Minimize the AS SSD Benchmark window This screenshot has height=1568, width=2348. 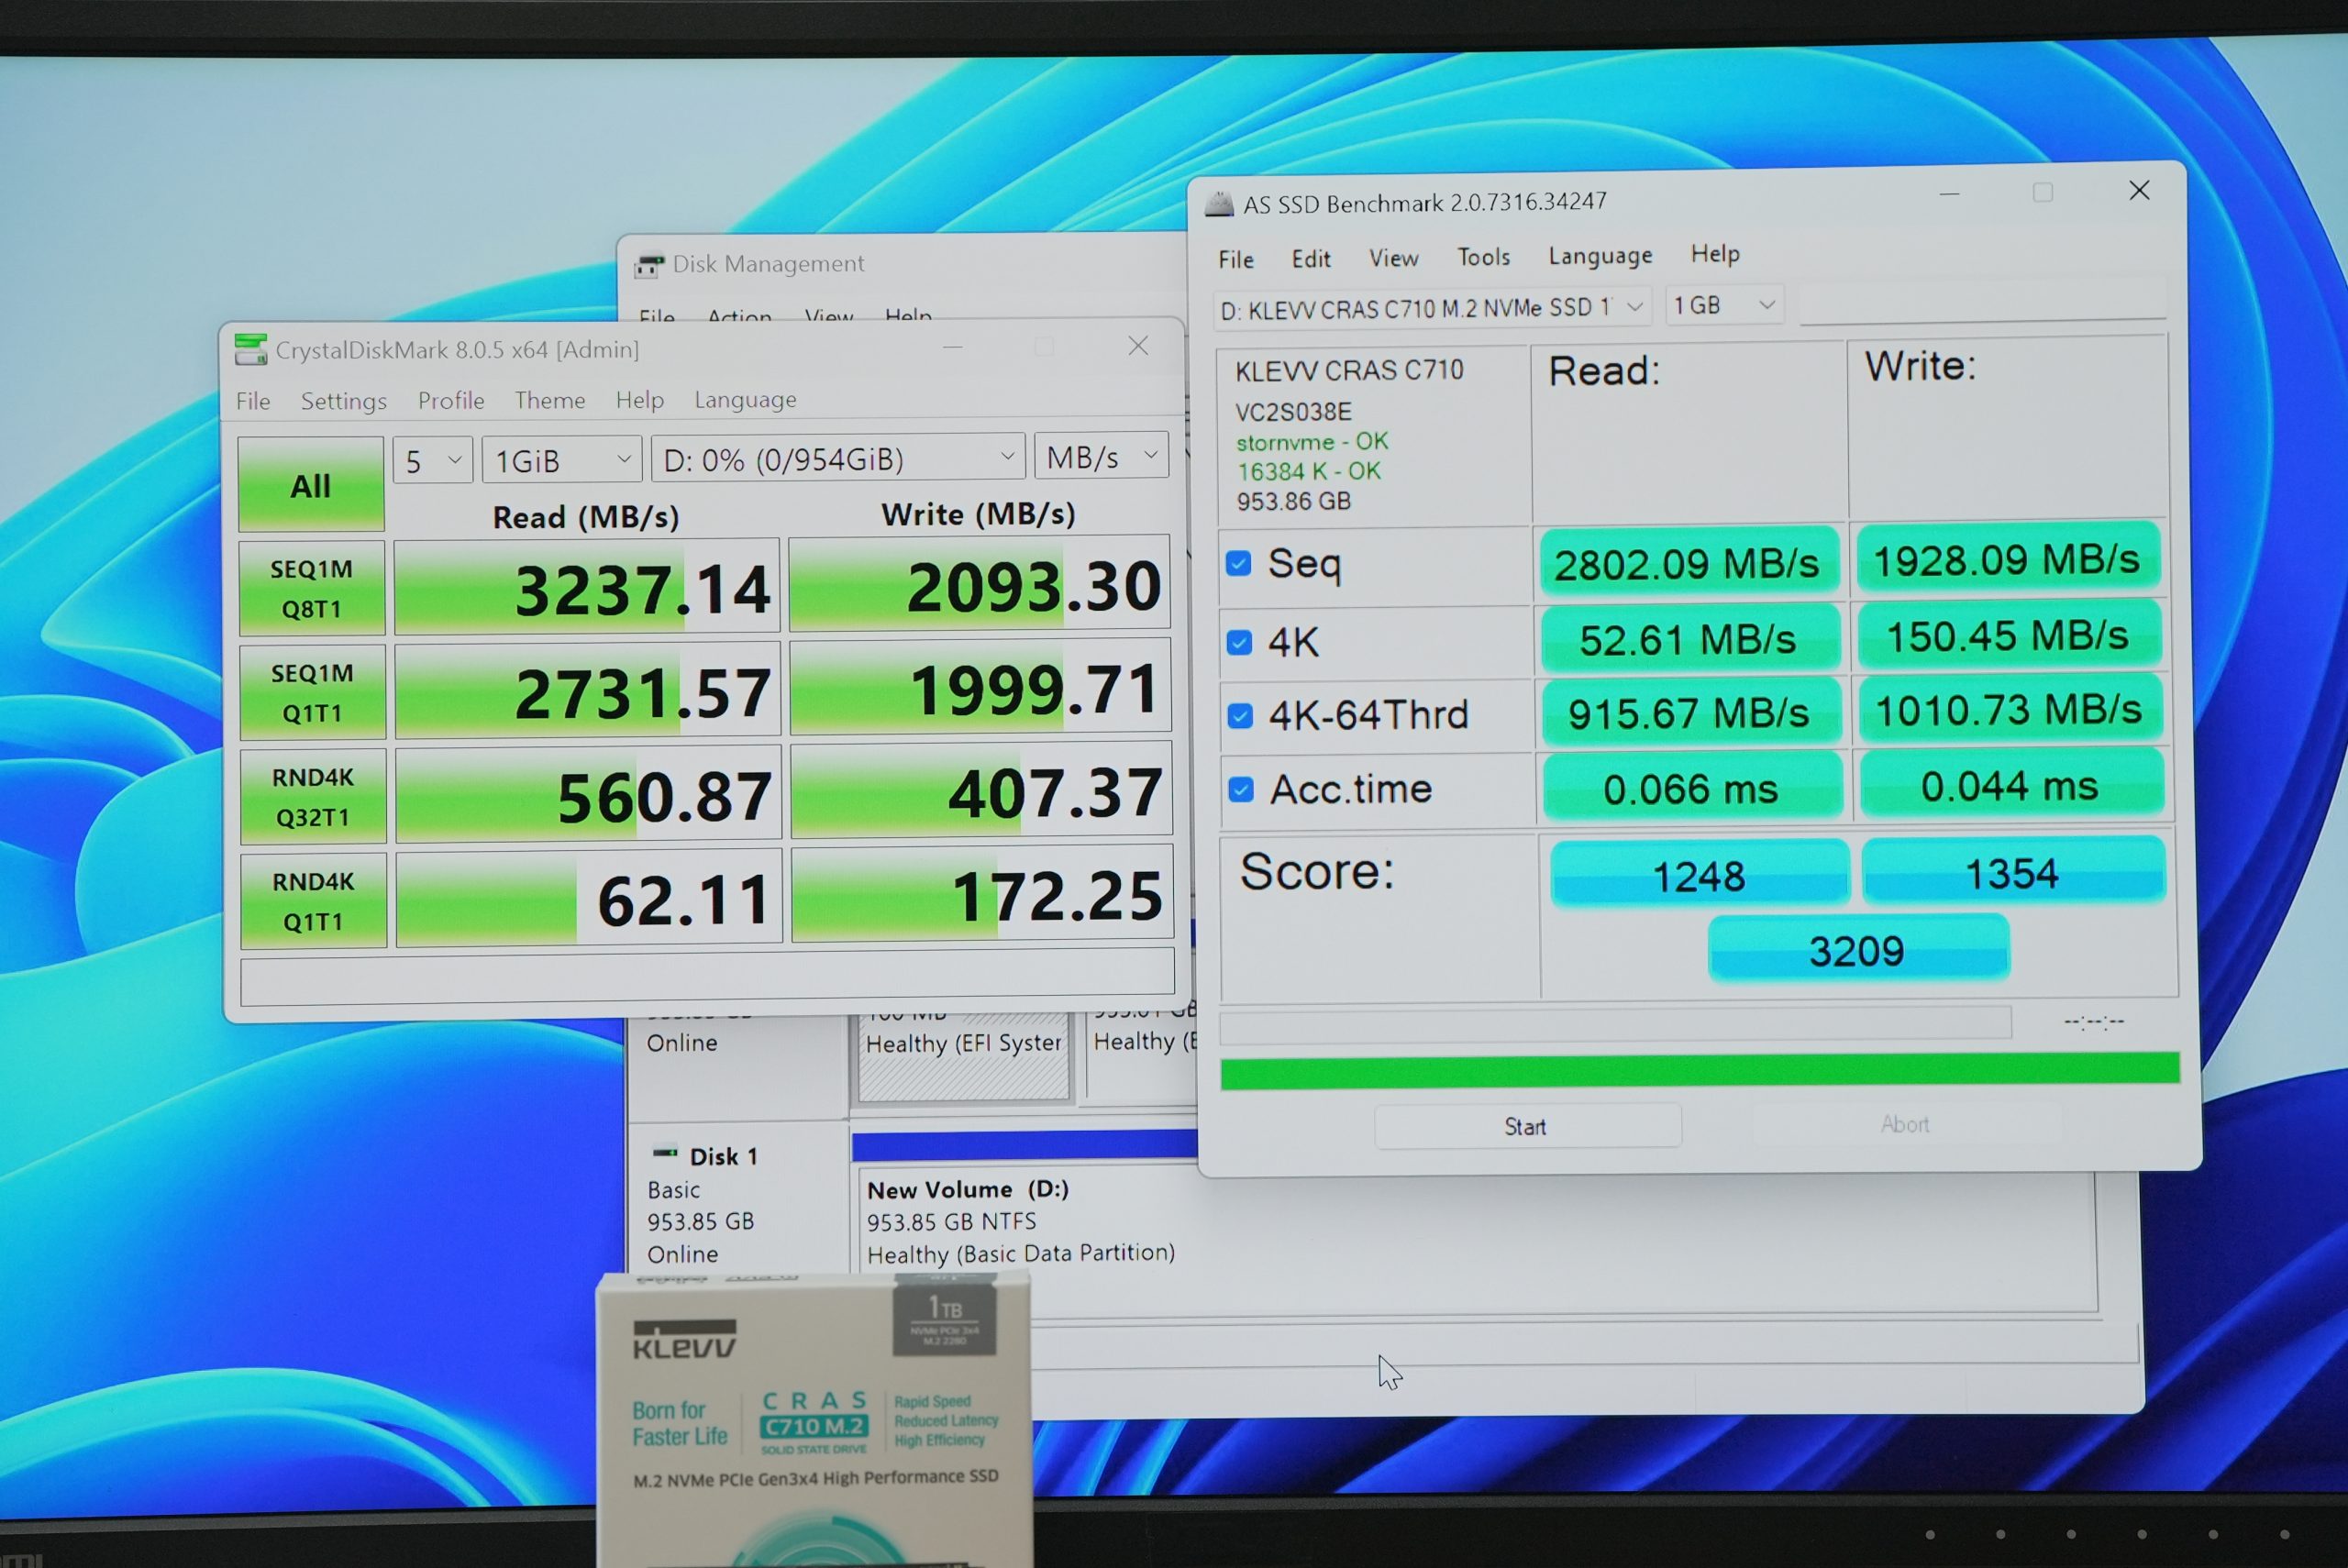coord(1949,194)
